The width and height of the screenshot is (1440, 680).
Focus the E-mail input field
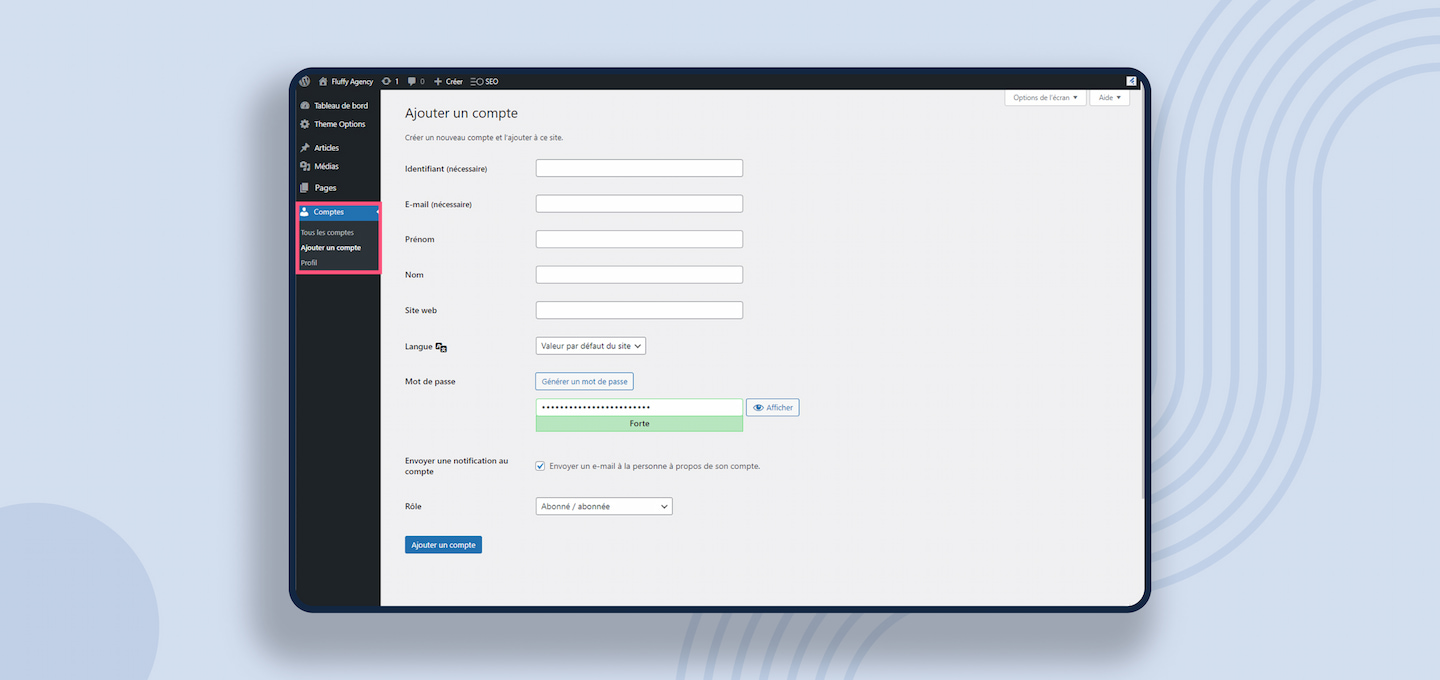[639, 204]
